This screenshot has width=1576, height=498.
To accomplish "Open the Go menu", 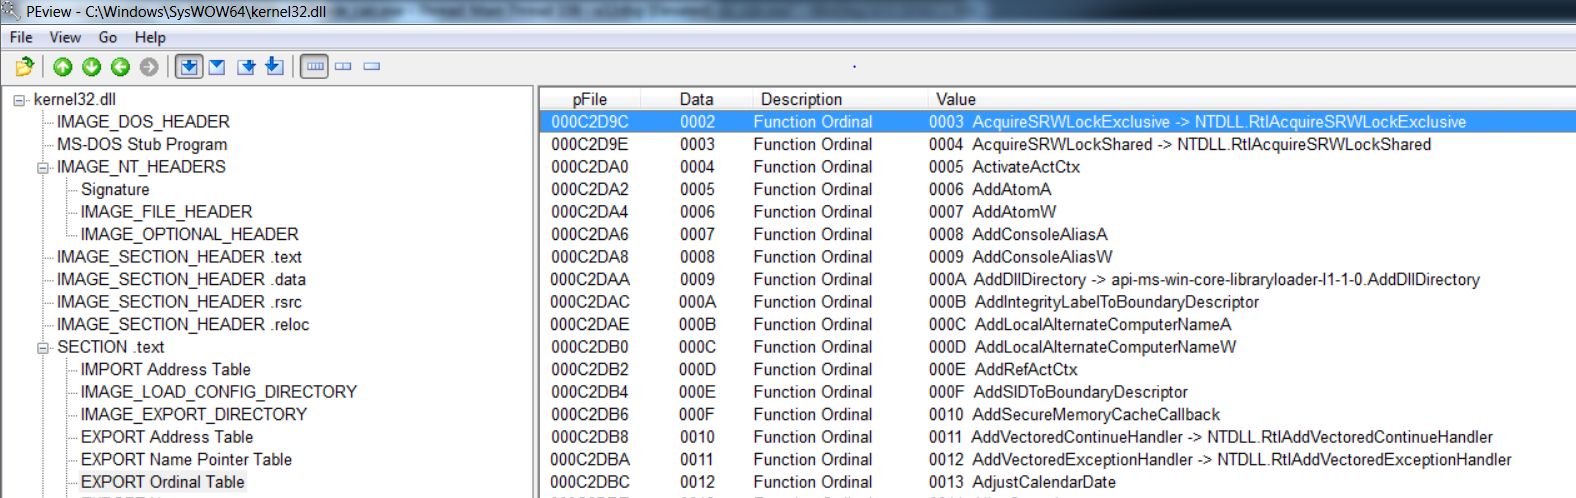I will [108, 37].
